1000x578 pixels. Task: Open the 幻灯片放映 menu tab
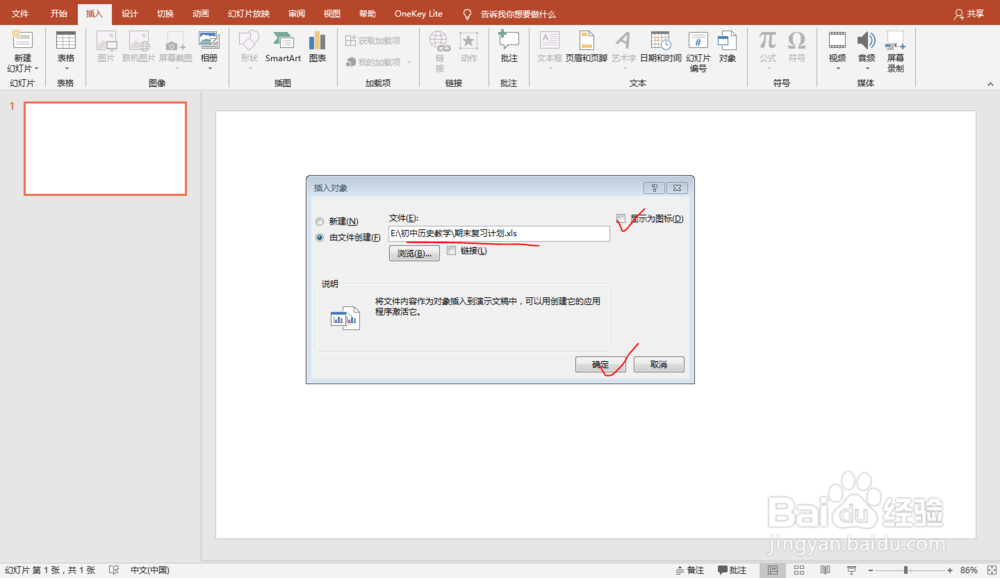coord(248,14)
